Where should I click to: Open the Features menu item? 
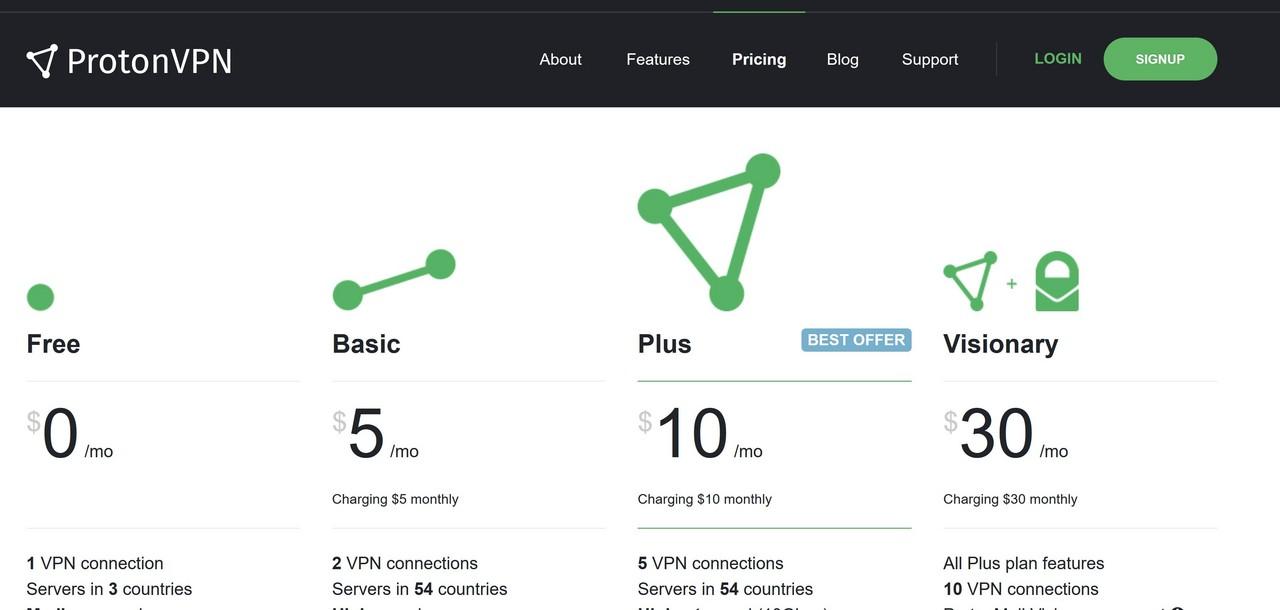[x=658, y=59]
